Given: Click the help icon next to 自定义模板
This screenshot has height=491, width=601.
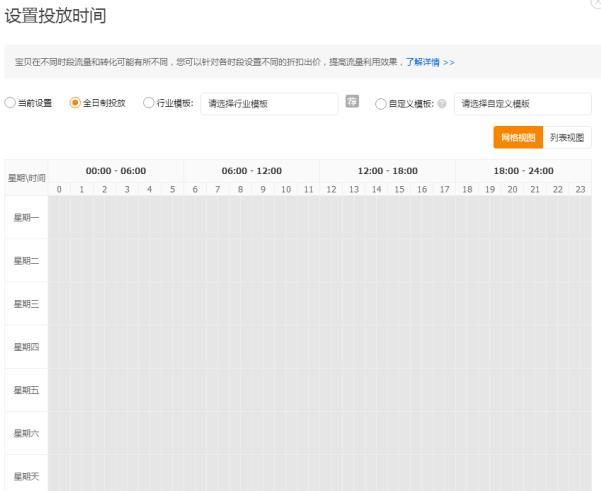Looking at the screenshot, I should tap(442, 104).
